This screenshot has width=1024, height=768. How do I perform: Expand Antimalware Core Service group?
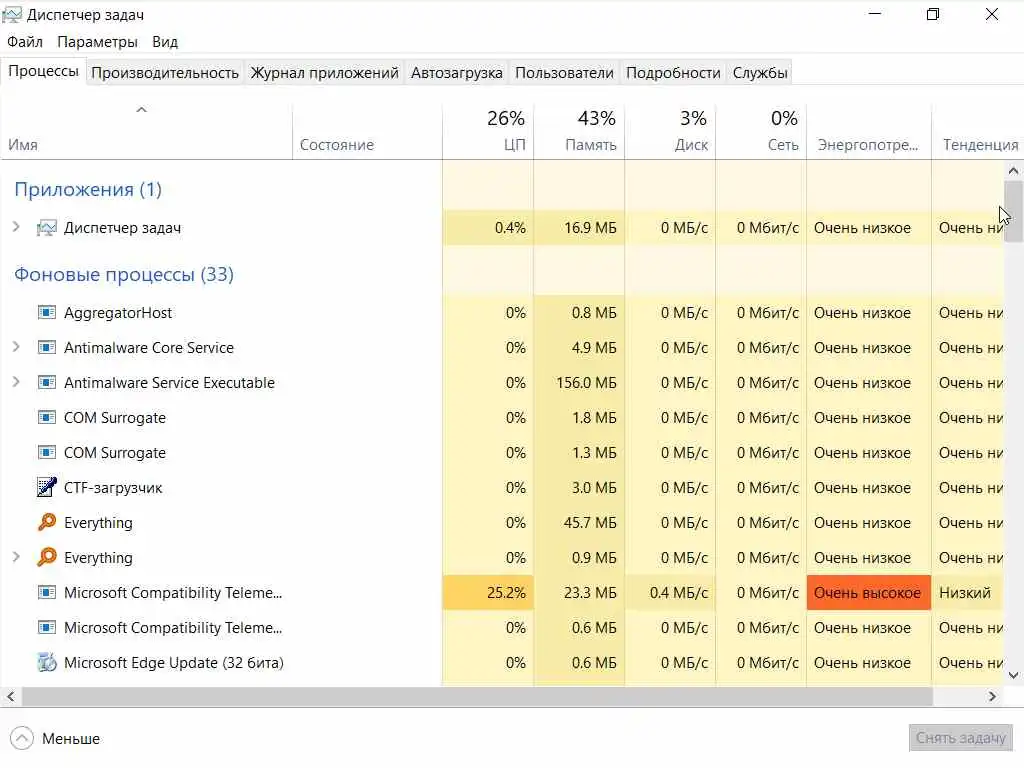pyautogui.click(x=16, y=347)
